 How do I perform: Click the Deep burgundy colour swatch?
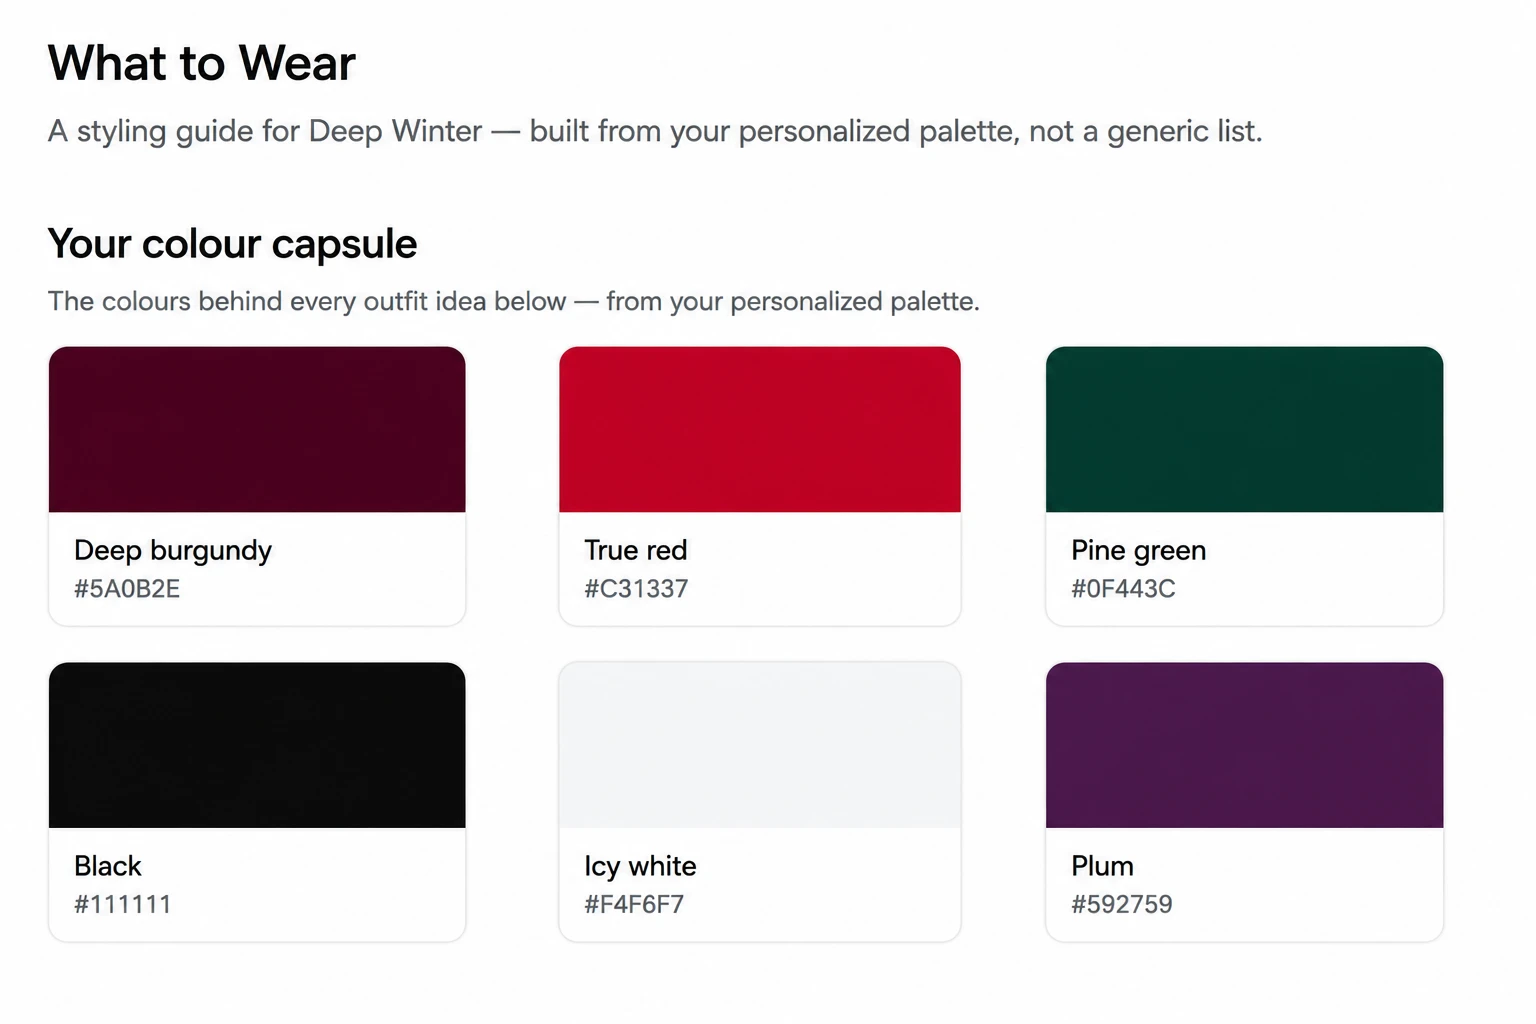click(257, 430)
